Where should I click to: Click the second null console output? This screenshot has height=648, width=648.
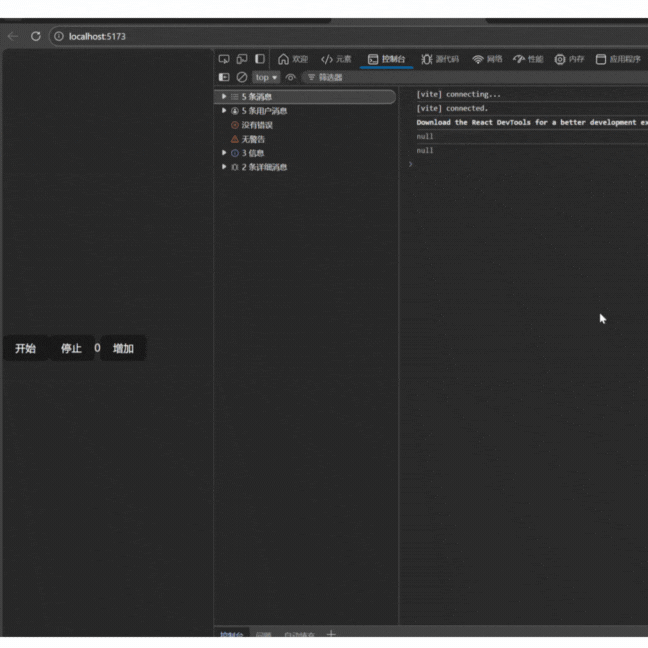pyautogui.click(x=425, y=150)
